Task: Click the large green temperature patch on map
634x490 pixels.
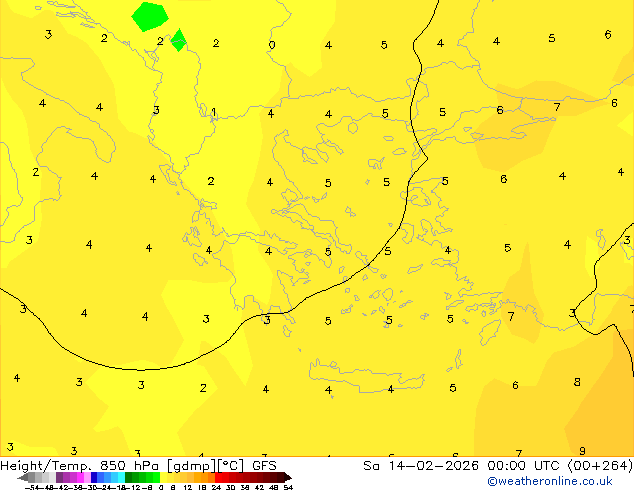Action: click(x=150, y=17)
